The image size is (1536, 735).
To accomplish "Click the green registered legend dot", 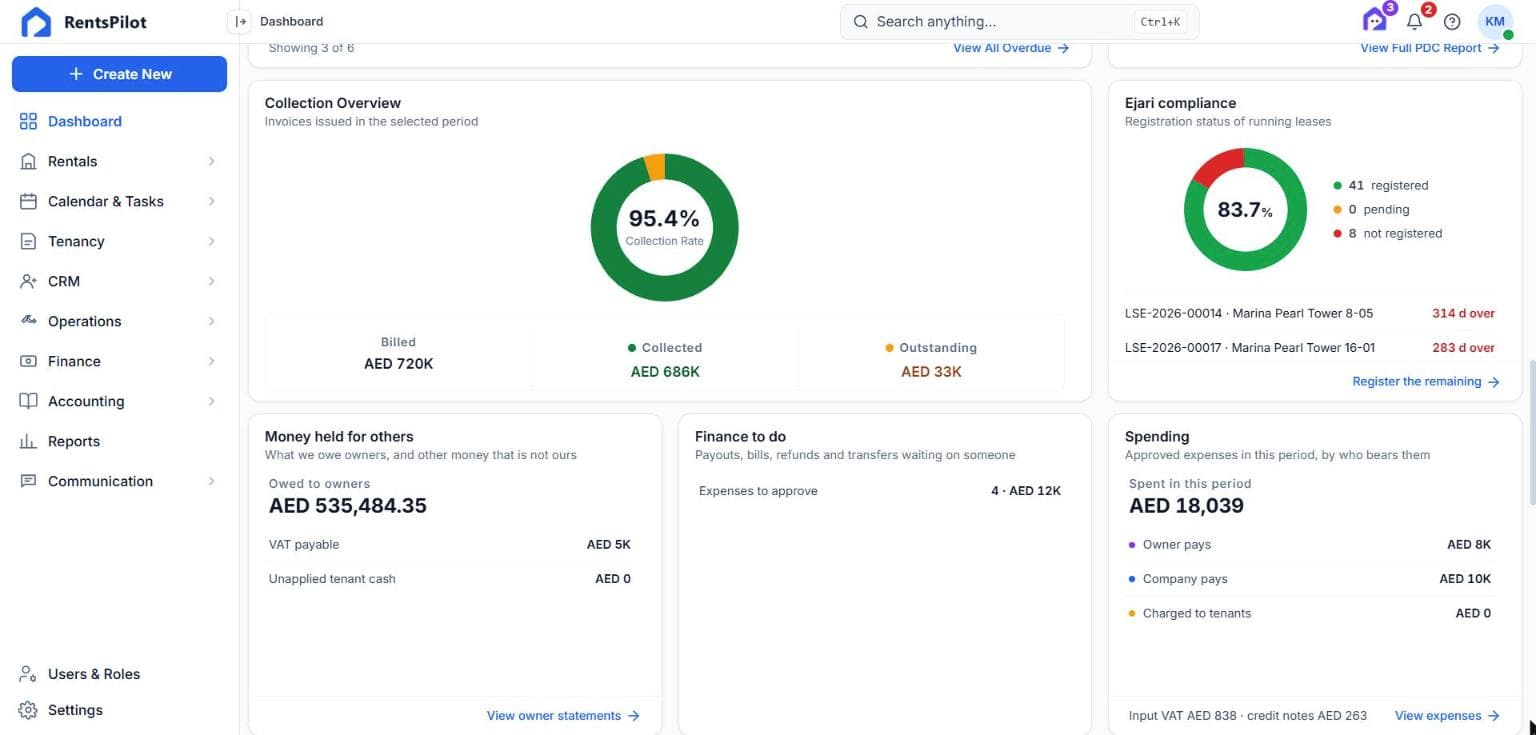I will pos(1337,186).
